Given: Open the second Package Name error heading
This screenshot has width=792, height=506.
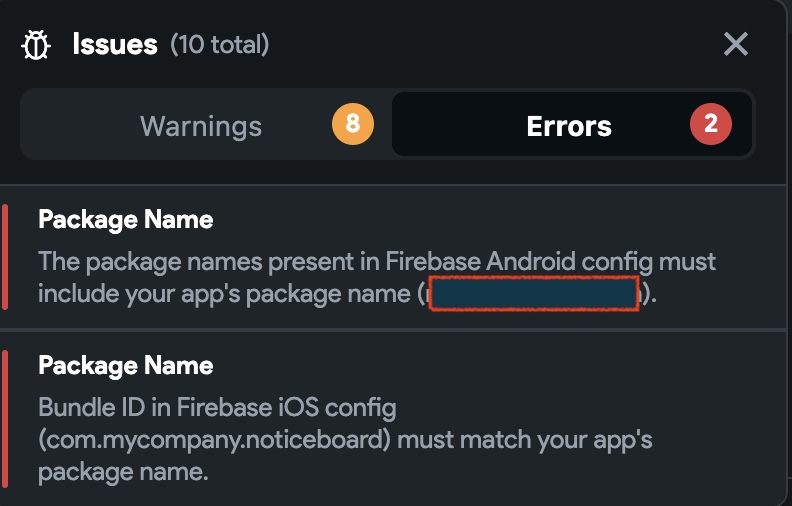Looking at the screenshot, I should 126,365.
